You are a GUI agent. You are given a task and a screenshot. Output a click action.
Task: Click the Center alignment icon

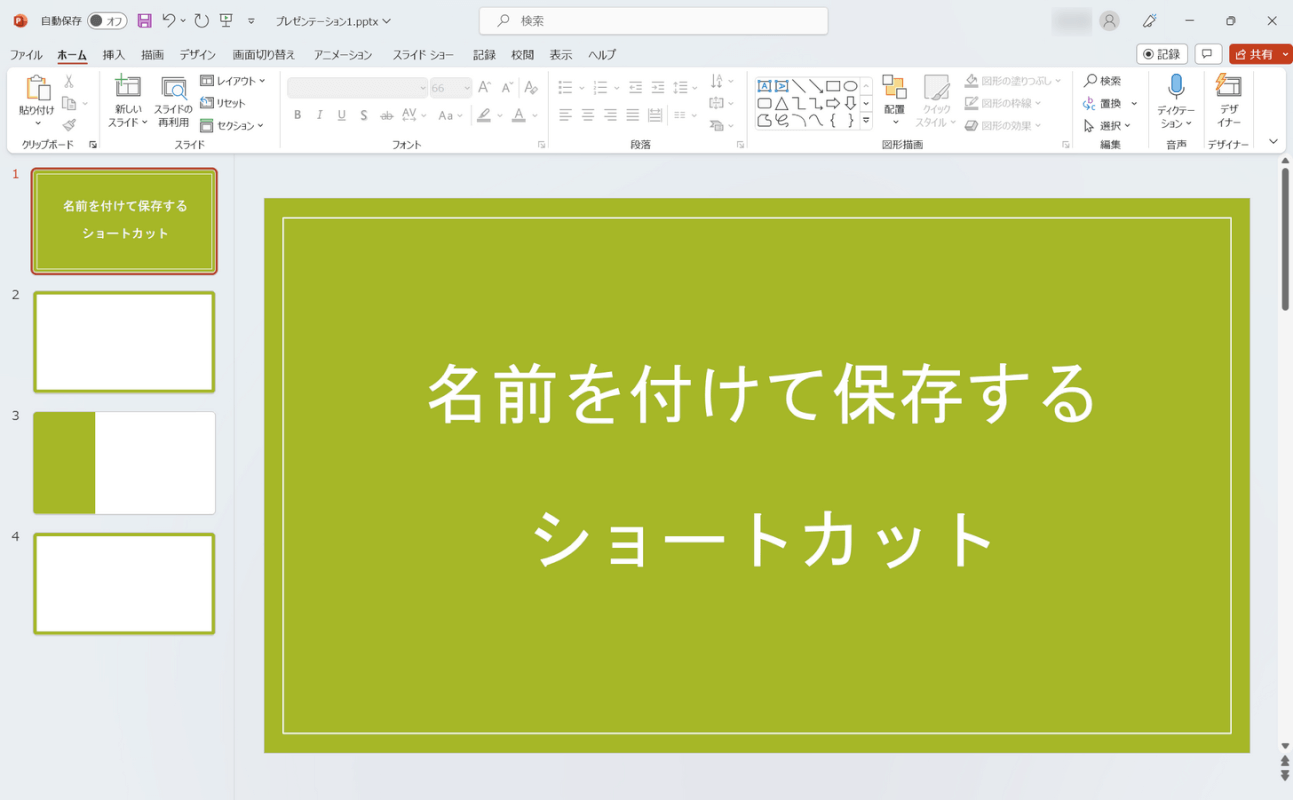588,116
